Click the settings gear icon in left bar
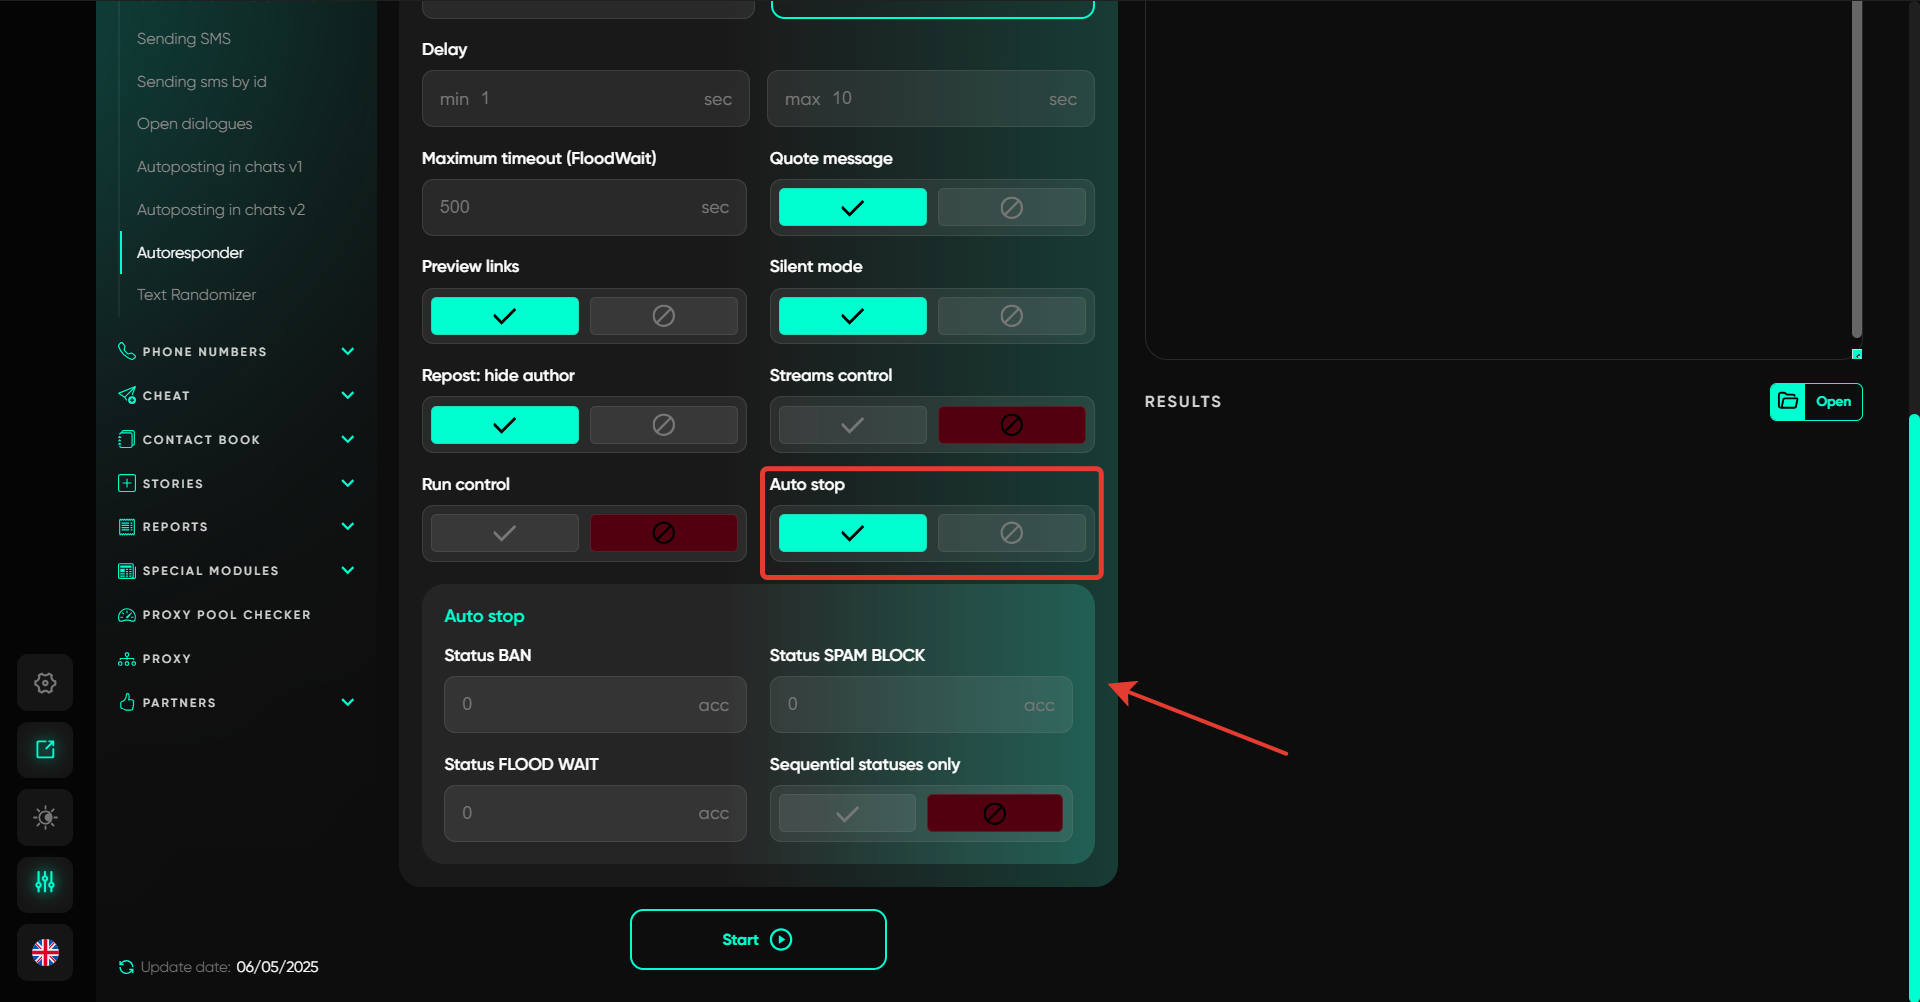The image size is (1920, 1002). [x=45, y=683]
